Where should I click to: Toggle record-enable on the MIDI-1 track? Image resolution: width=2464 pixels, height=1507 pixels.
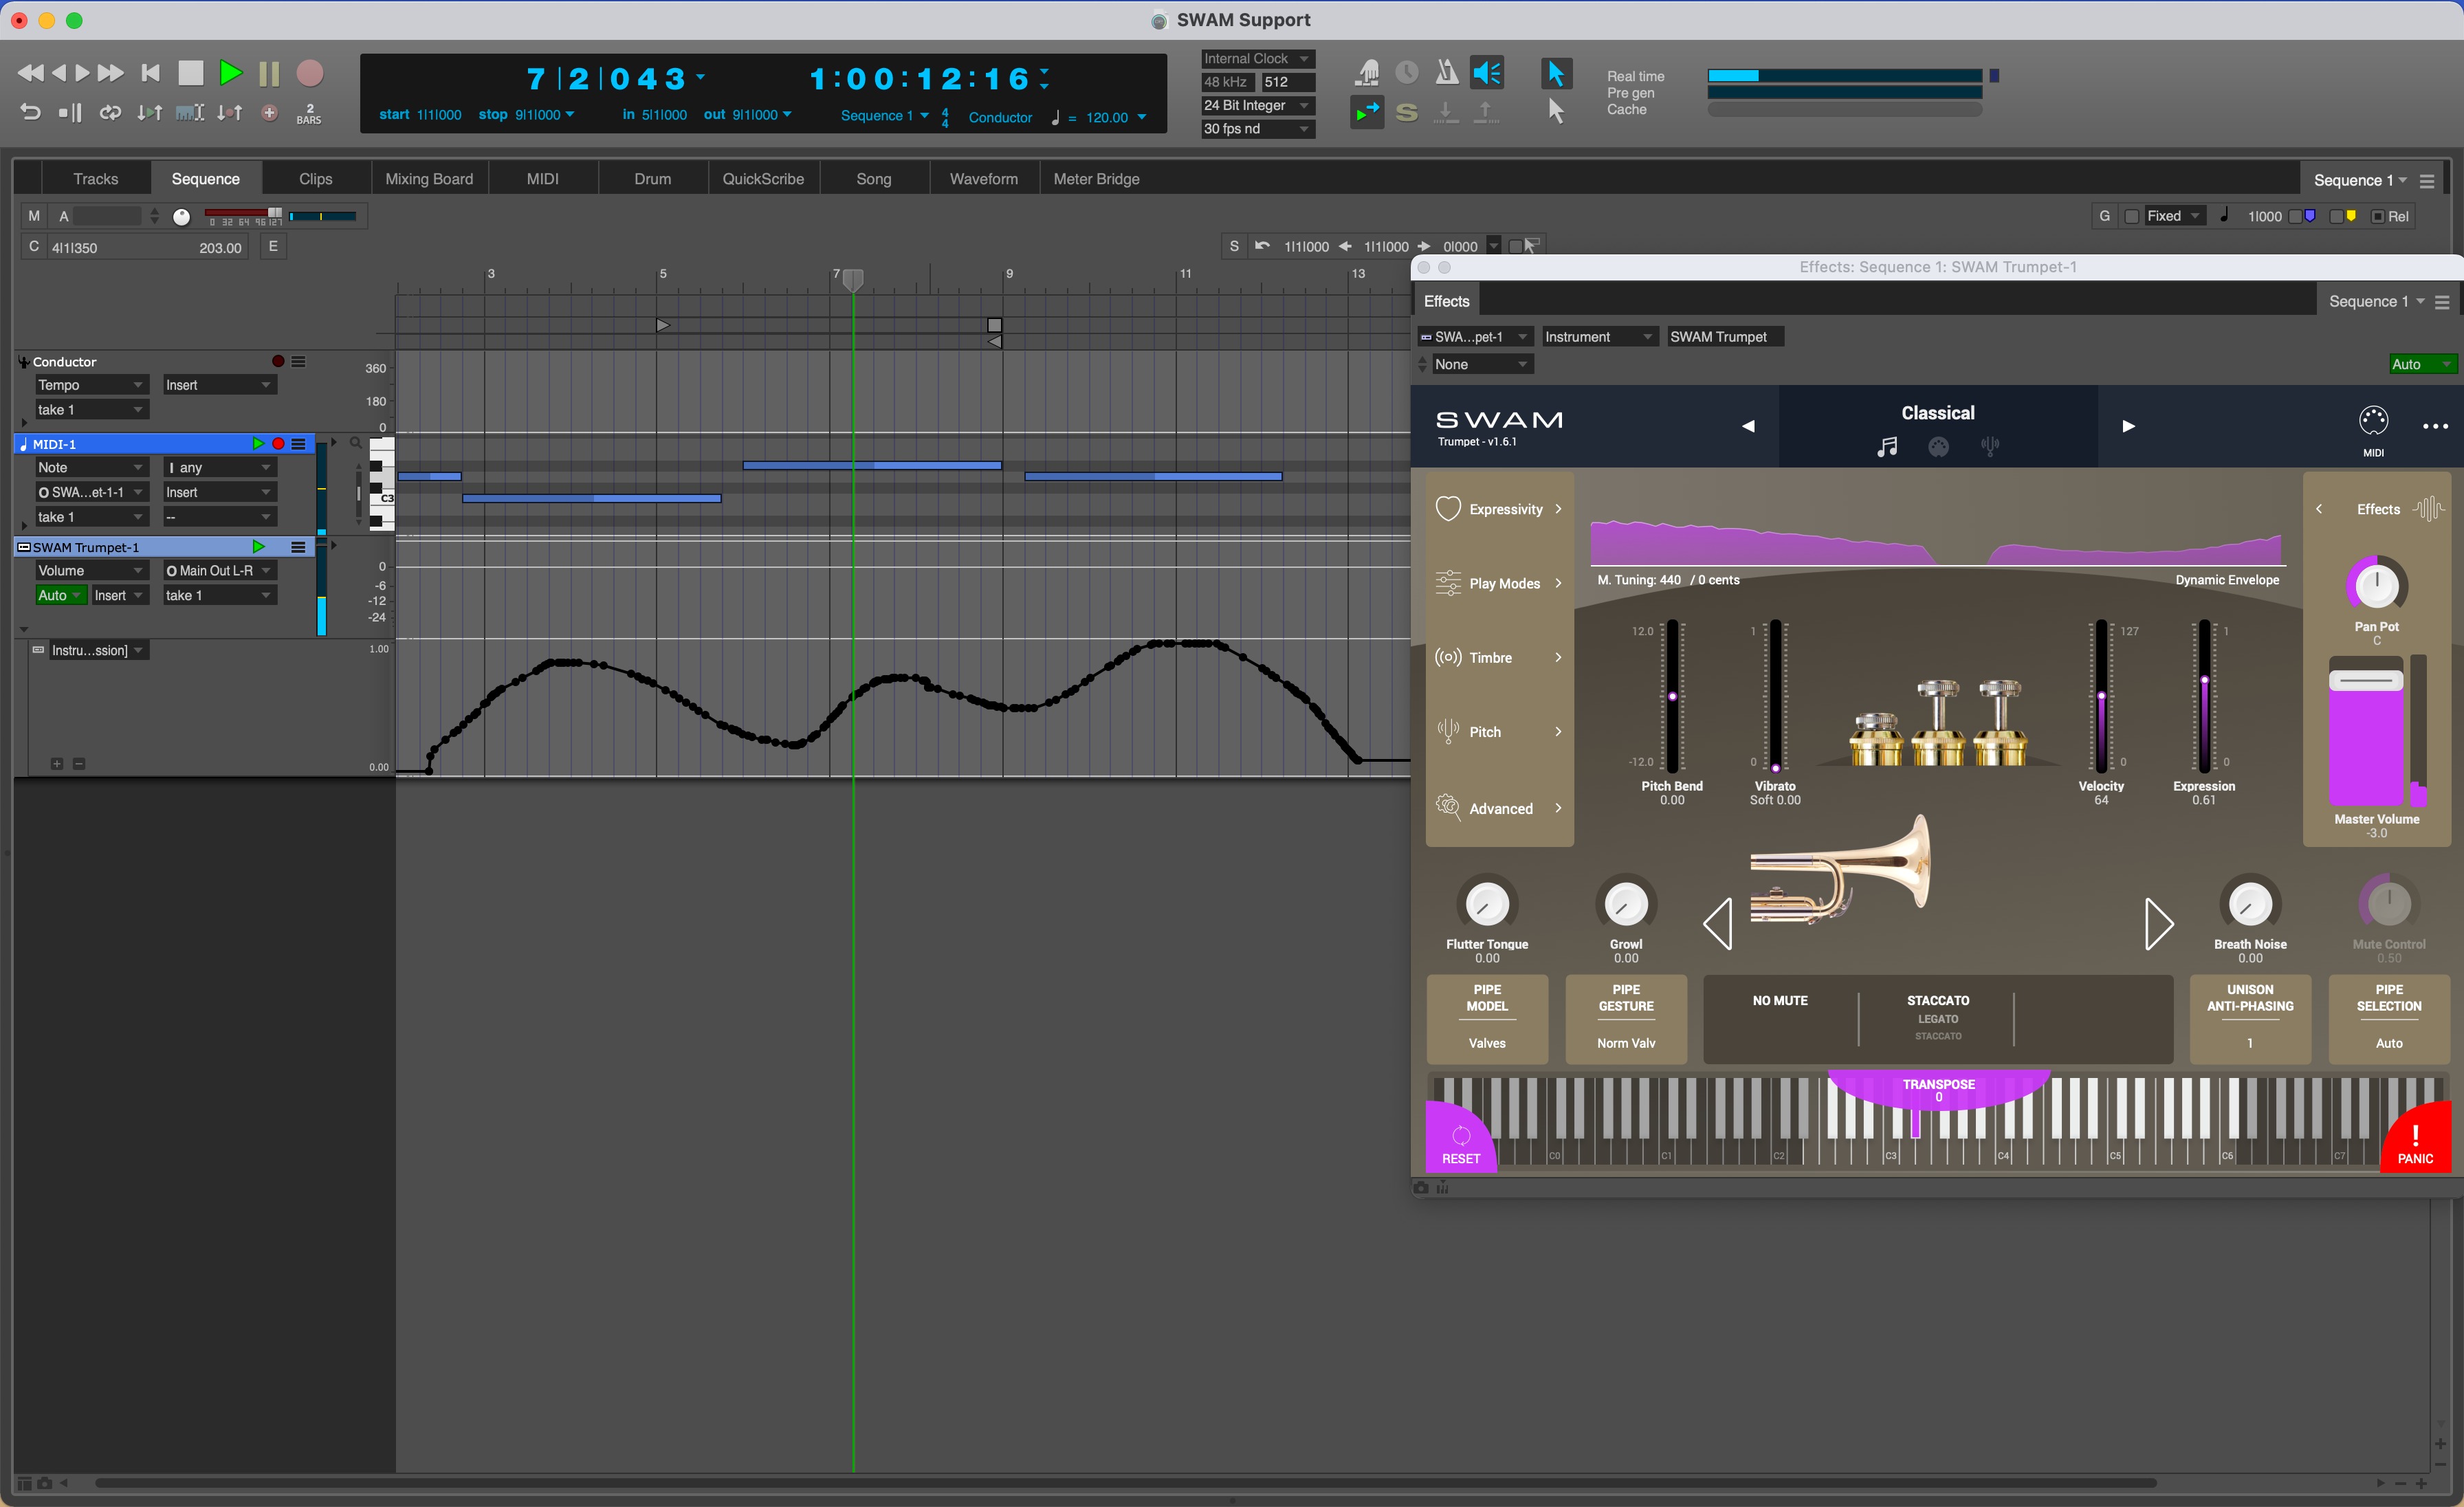(278, 444)
